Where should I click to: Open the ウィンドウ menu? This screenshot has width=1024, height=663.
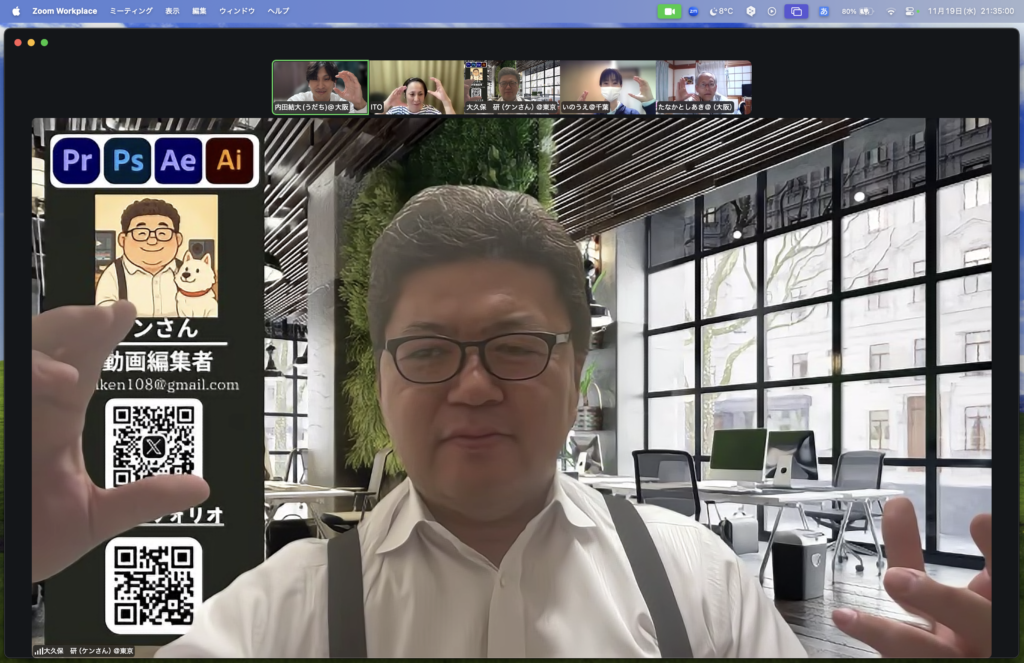click(237, 11)
